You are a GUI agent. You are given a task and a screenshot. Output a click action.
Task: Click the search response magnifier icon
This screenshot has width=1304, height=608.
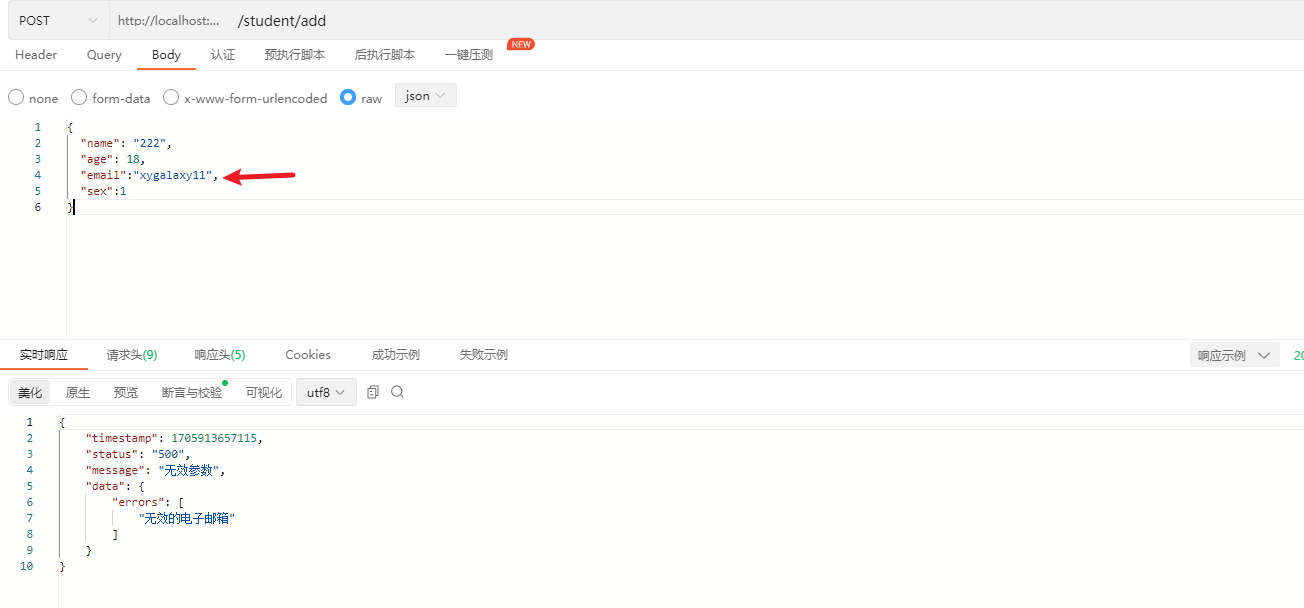[x=397, y=392]
